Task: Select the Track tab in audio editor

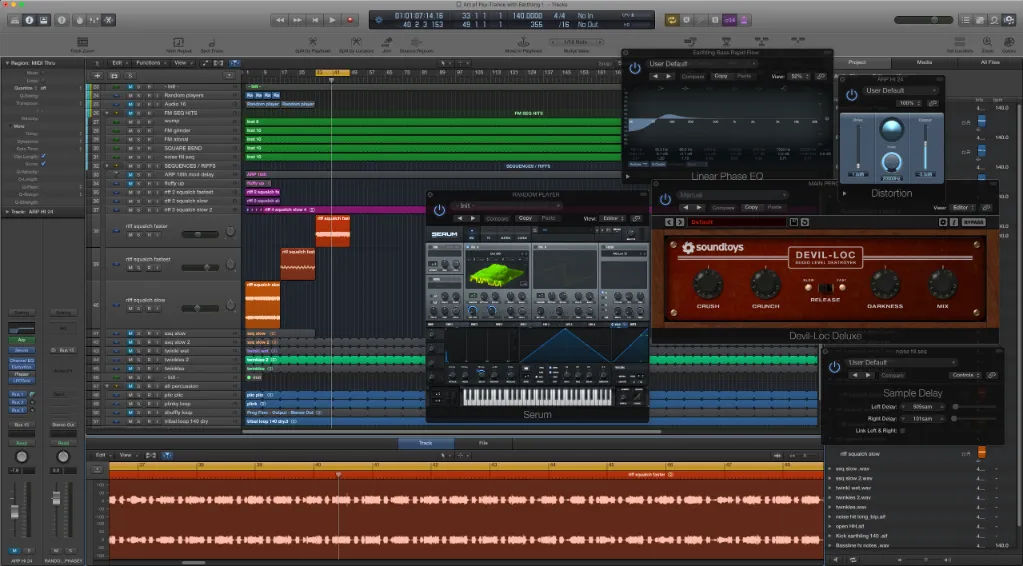Action: [x=425, y=443]
